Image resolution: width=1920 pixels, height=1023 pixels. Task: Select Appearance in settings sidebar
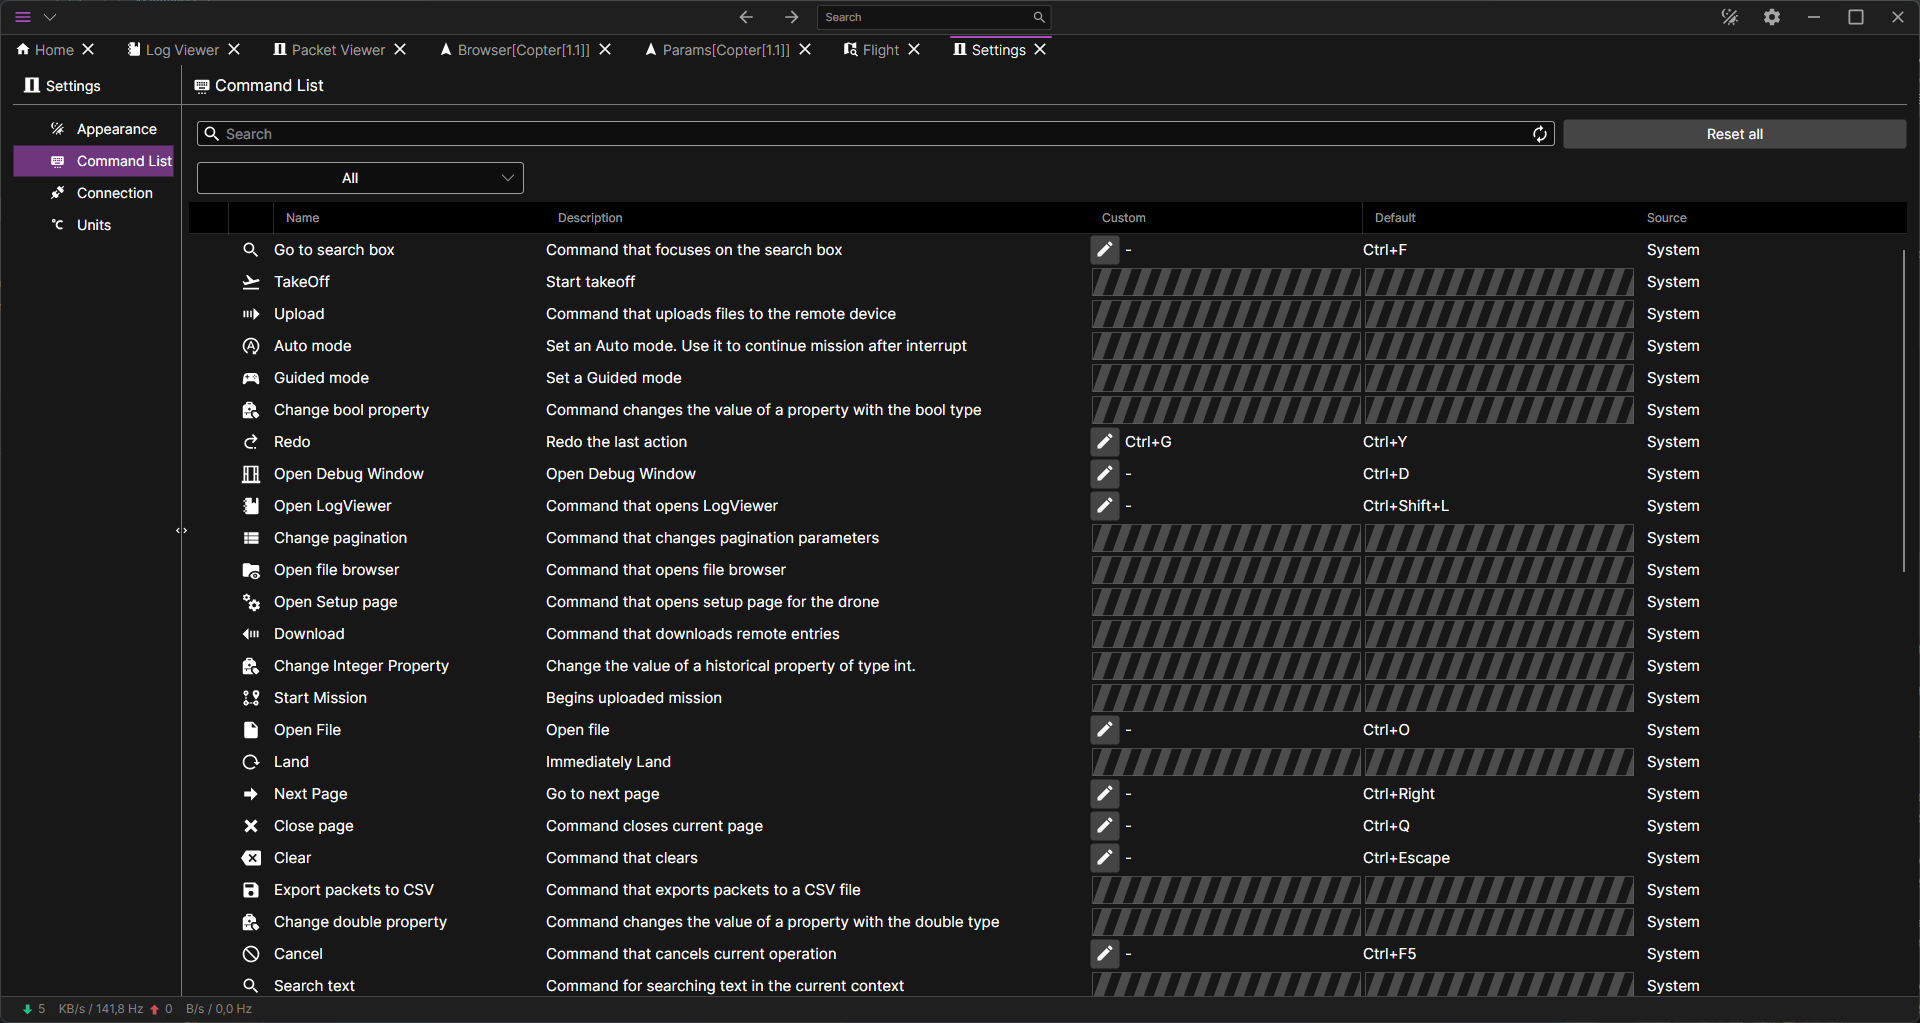[116, 129]
